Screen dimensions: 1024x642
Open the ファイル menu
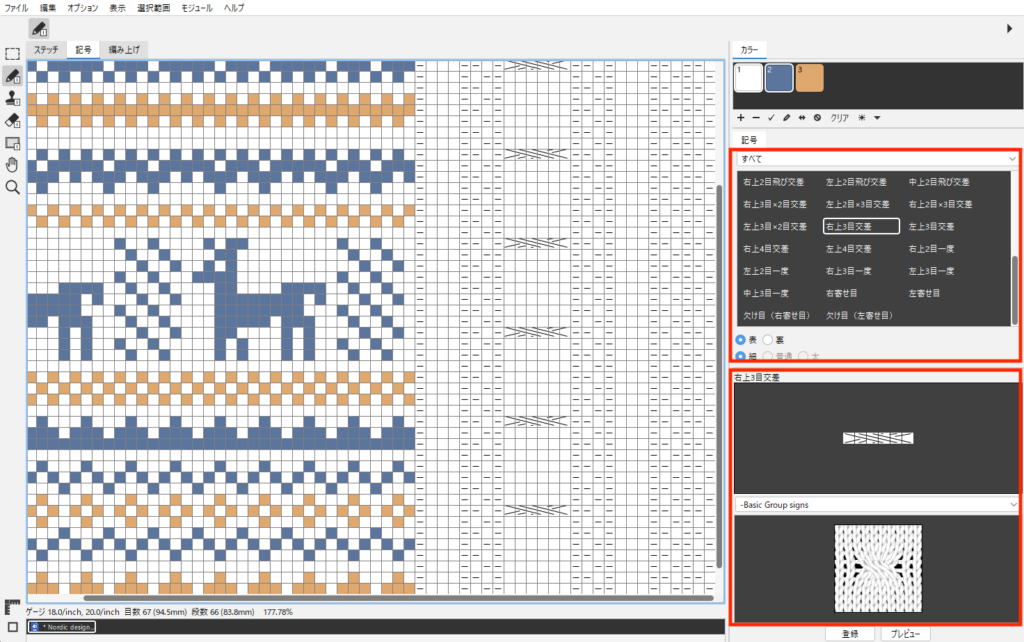coord(16,8)
